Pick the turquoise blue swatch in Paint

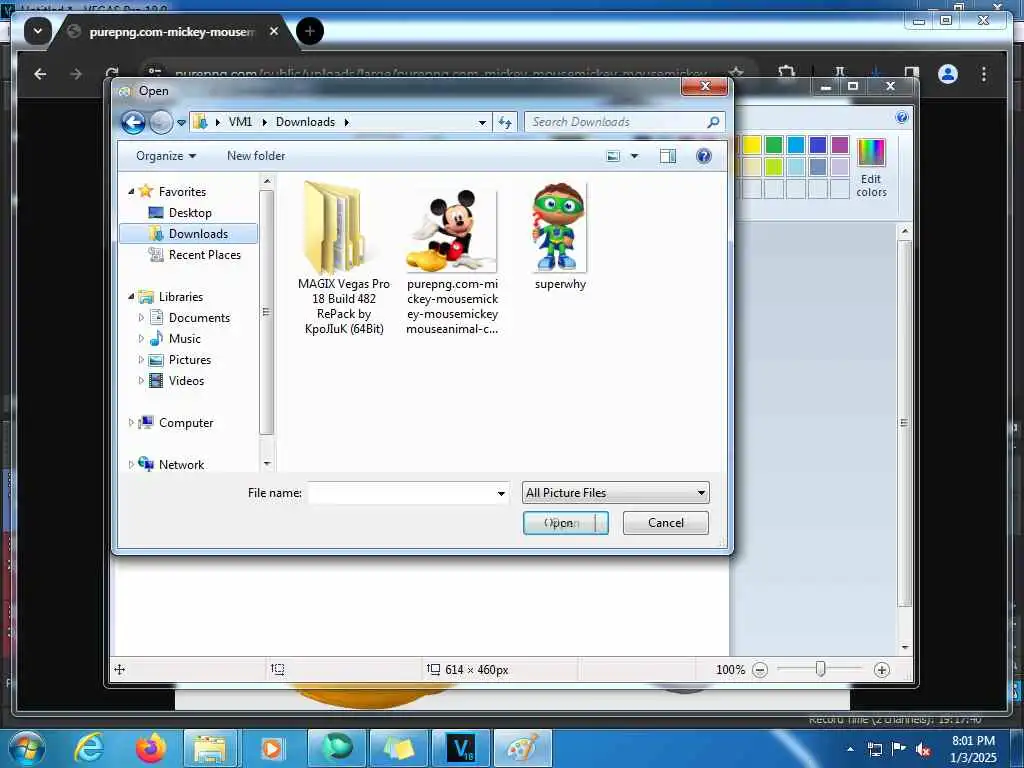point(796,145)
